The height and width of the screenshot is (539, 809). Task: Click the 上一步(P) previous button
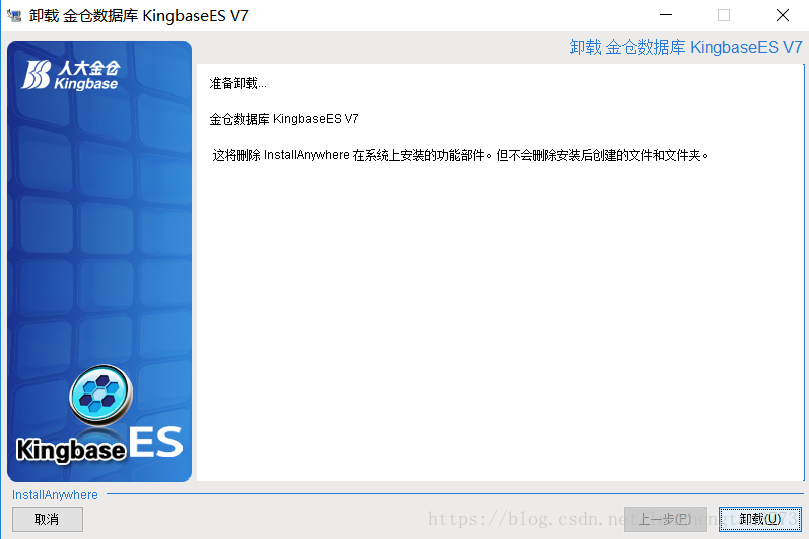tap(665, 519)
